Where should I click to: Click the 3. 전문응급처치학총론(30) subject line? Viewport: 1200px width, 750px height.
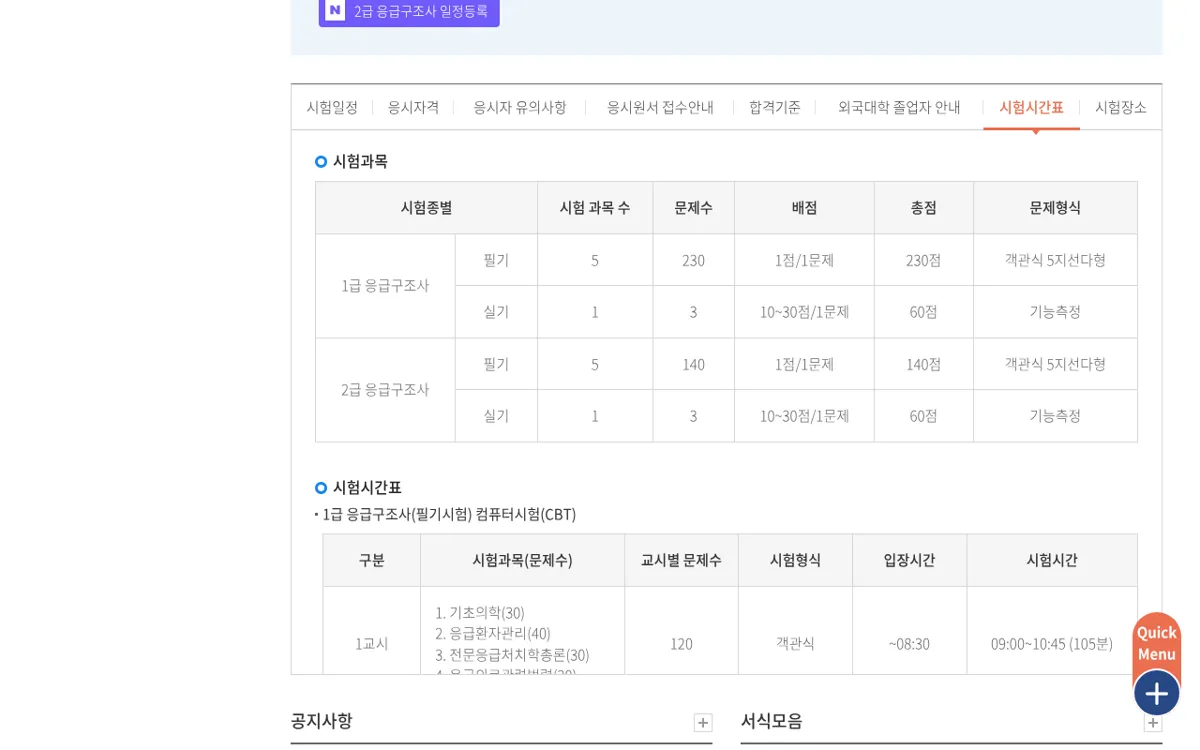[x=512, y=655]
